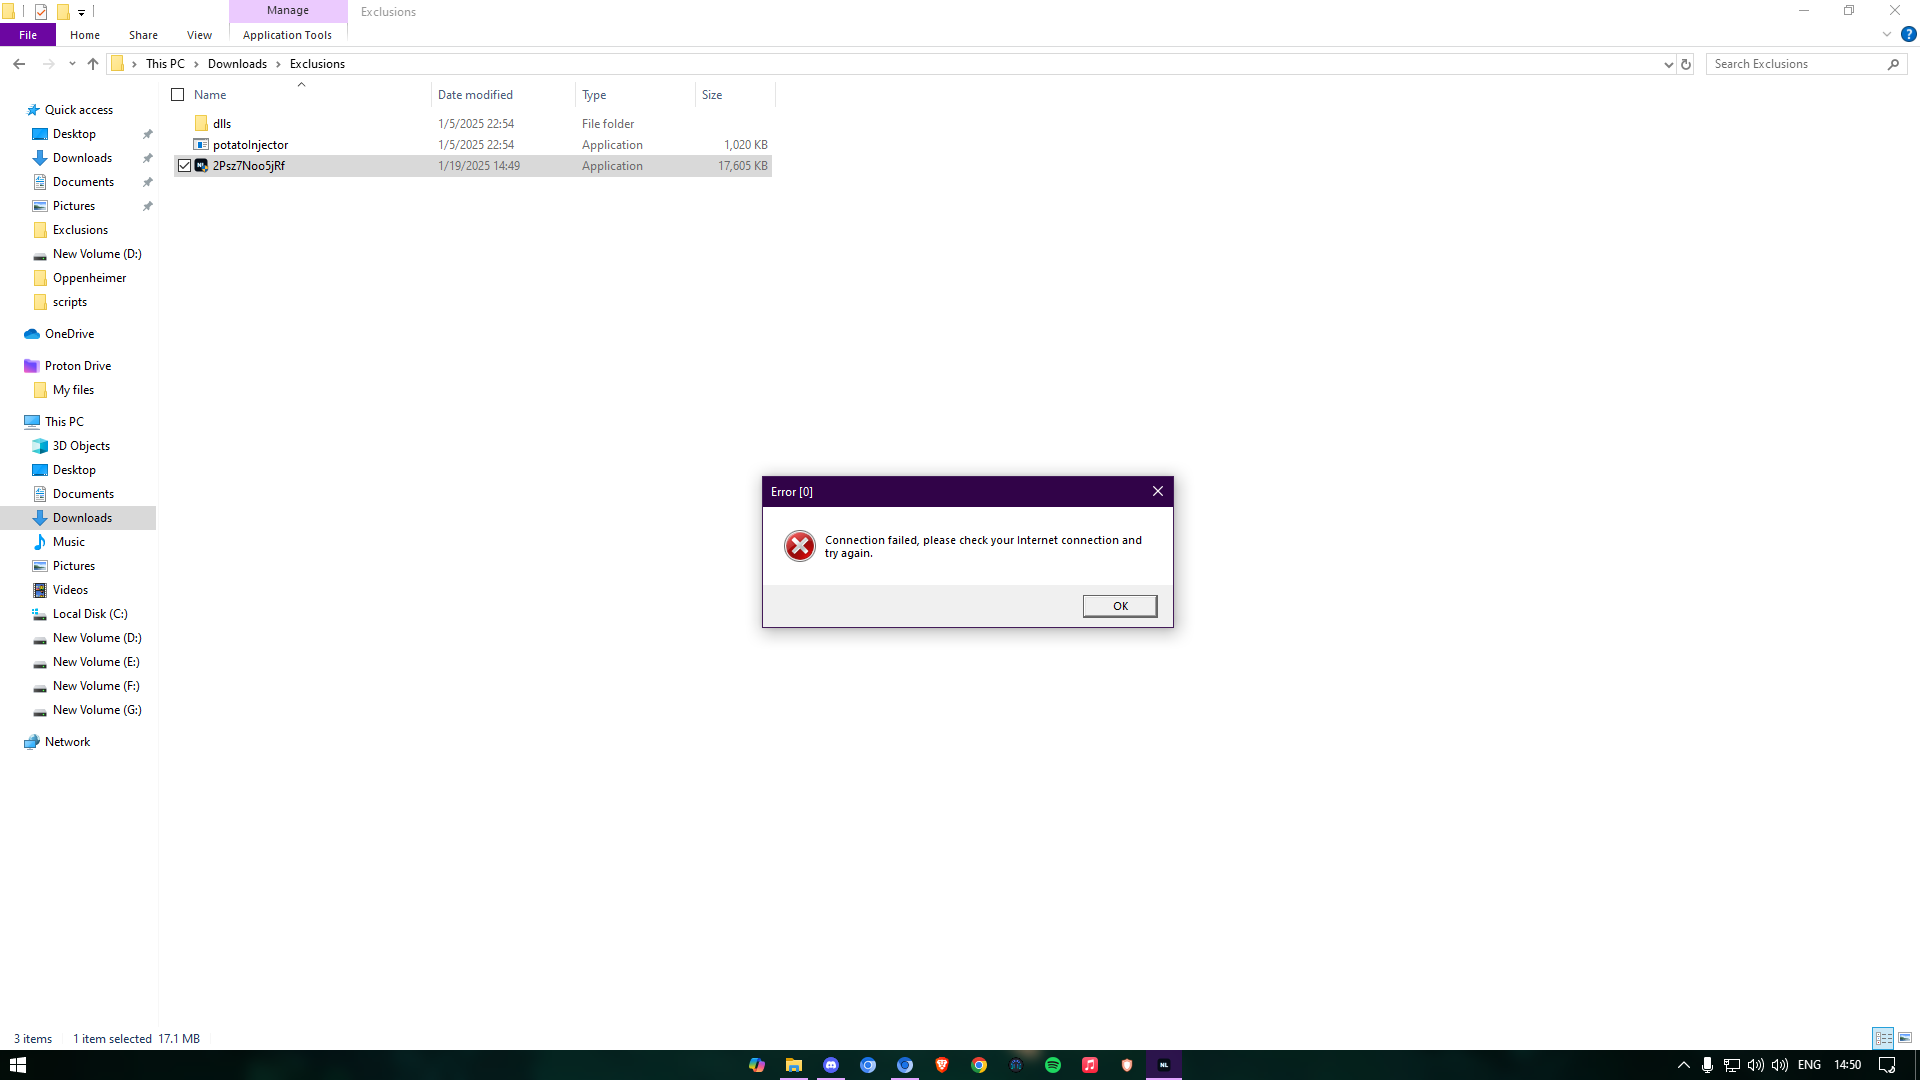Close the Error [0] dialog
Image resolution: width=1920 pixels, height=1080 pixels.
tap(1158, 491)
